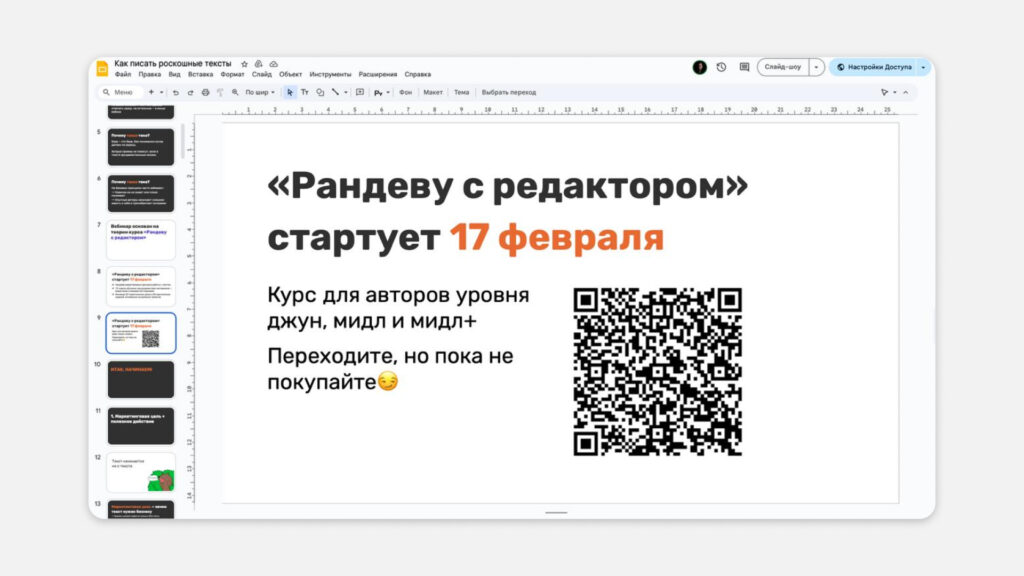Click the orange text '17 февраля'
Screen dimensions: 1024x576
pyautogui.click(x=556, y=237)
